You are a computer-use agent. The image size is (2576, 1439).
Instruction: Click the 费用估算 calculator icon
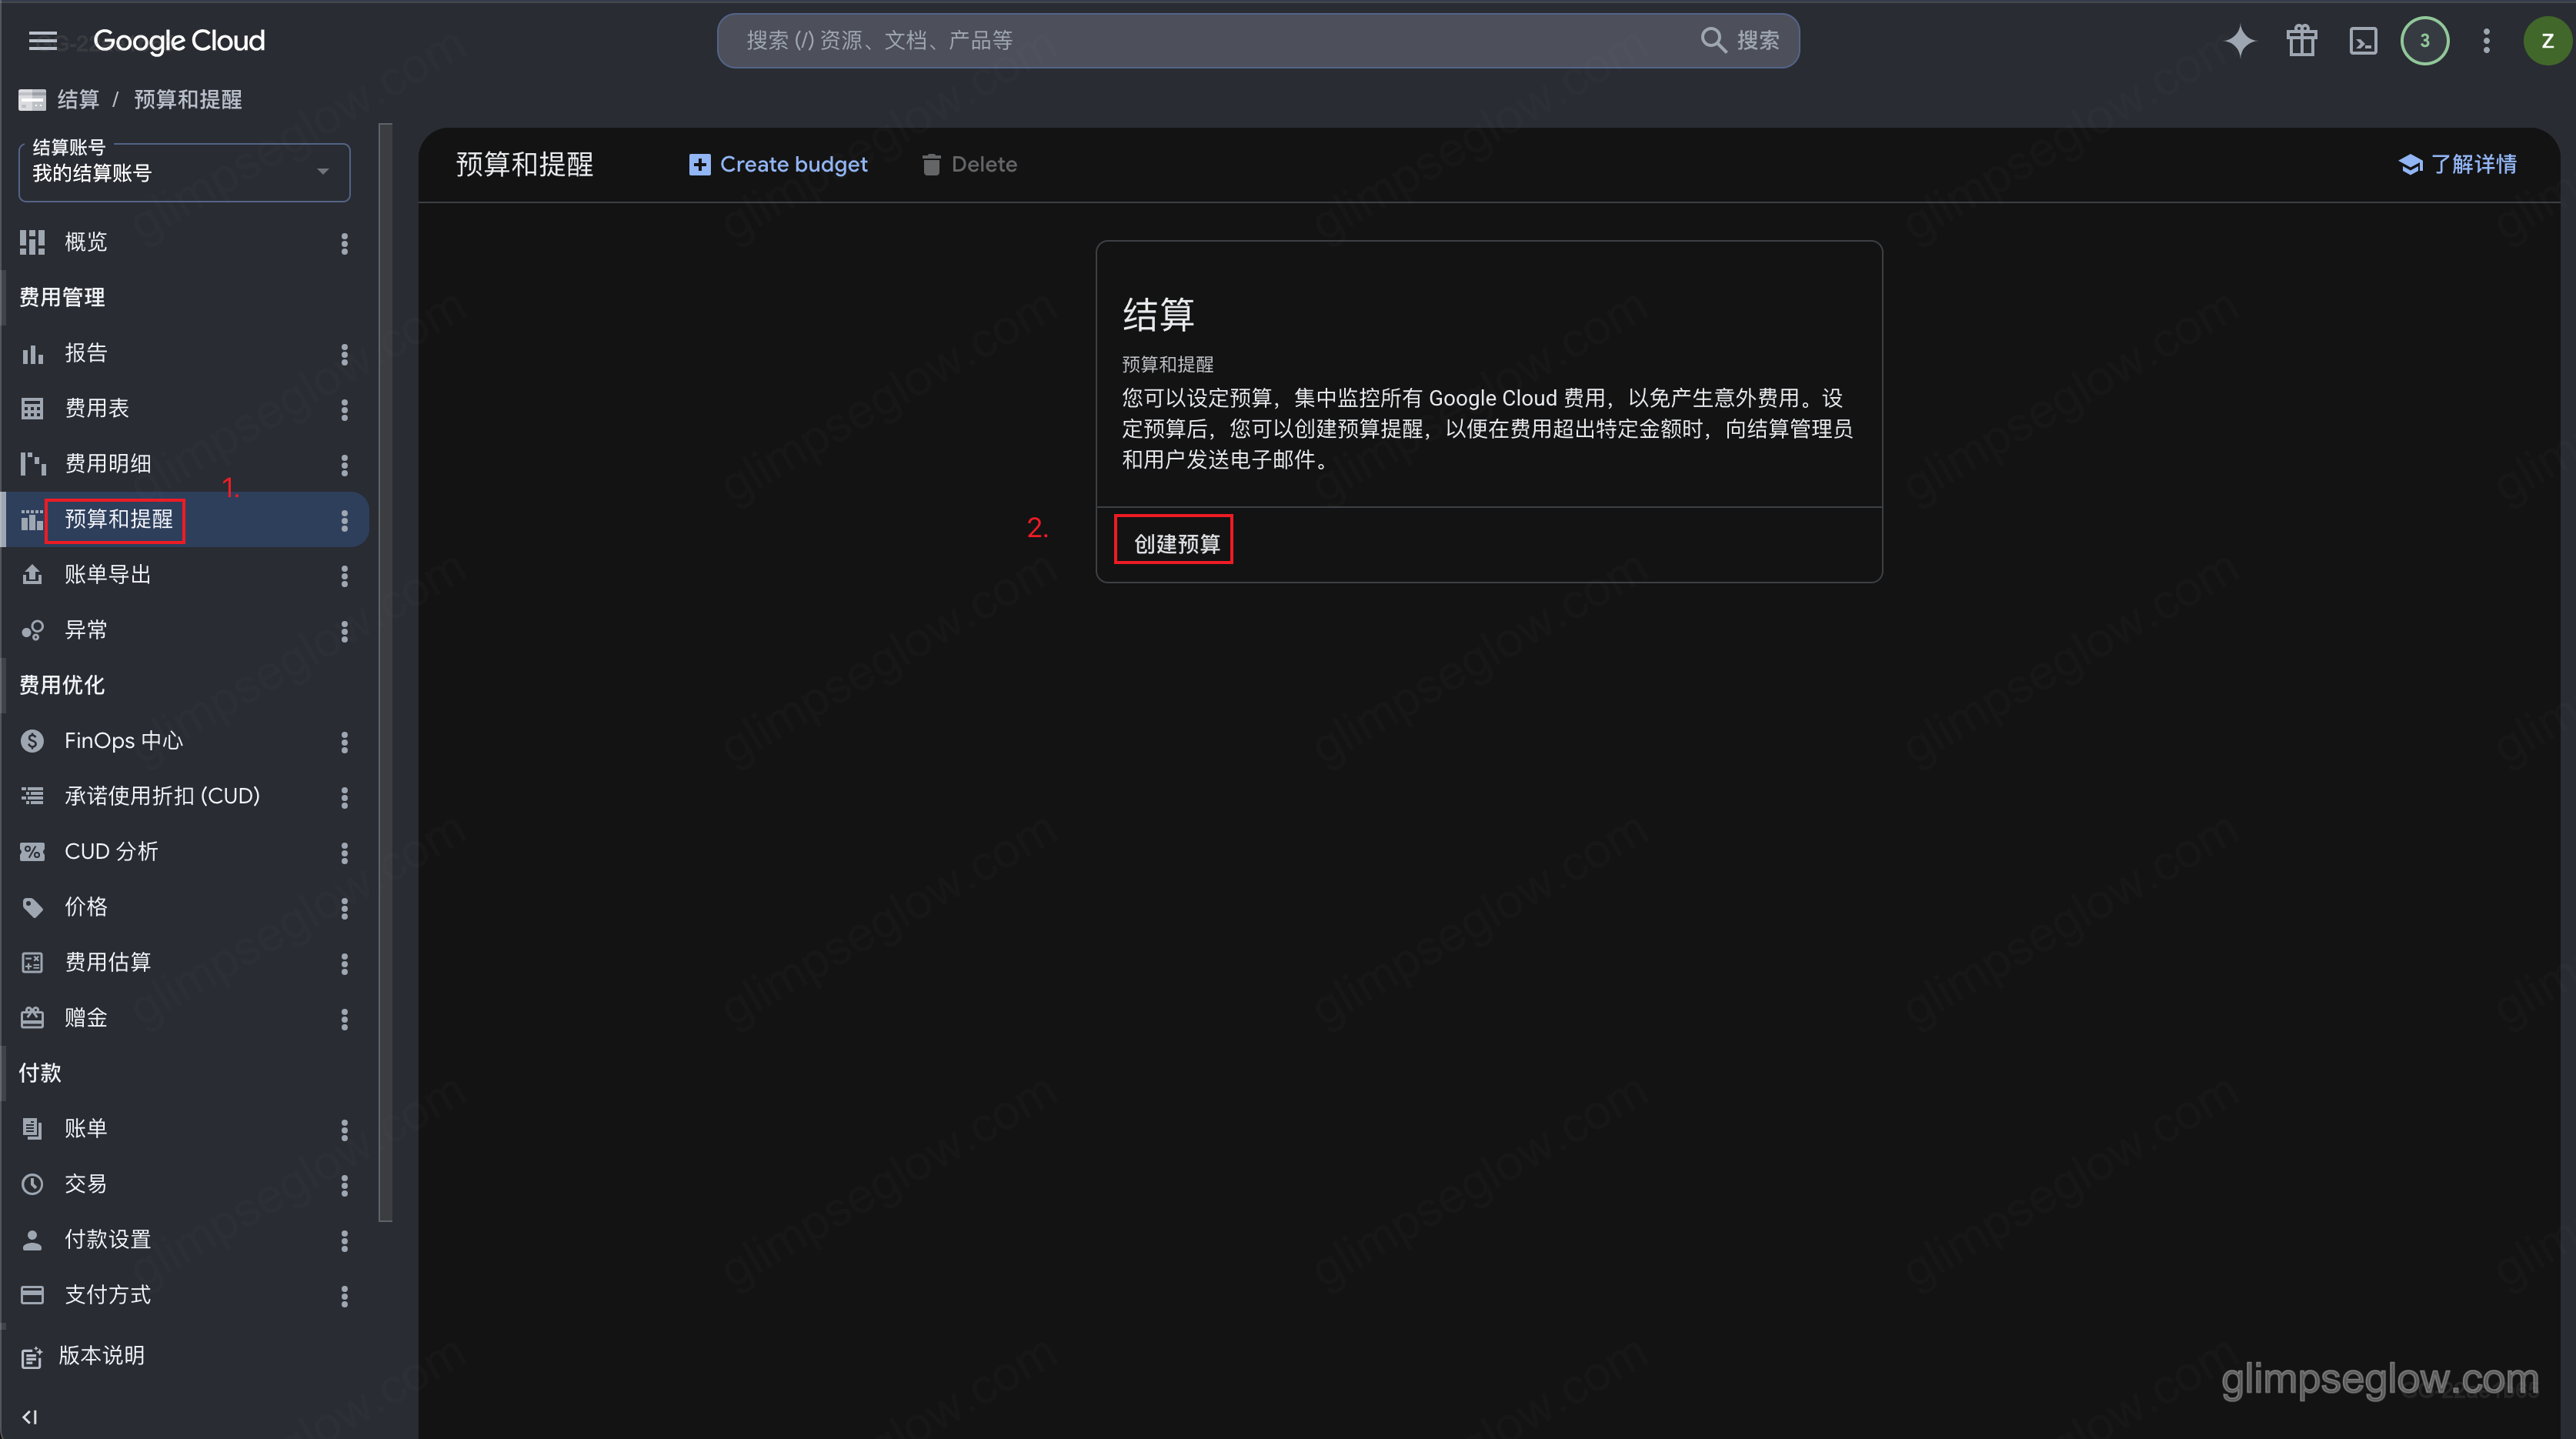[x=32, y=963]
